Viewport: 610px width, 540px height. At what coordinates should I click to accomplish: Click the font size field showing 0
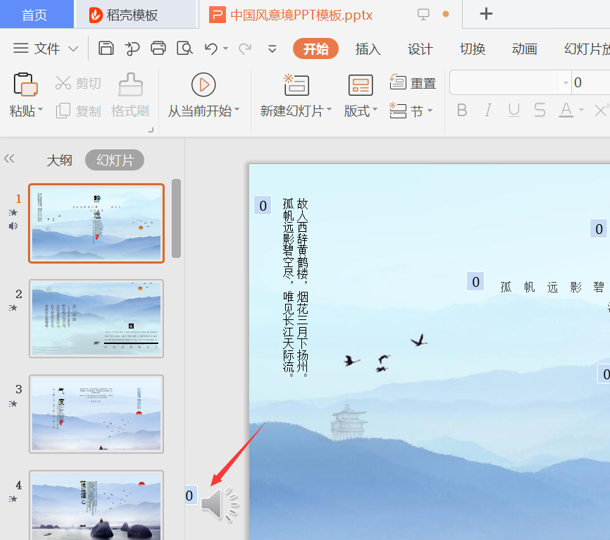(x=591, y=82)
